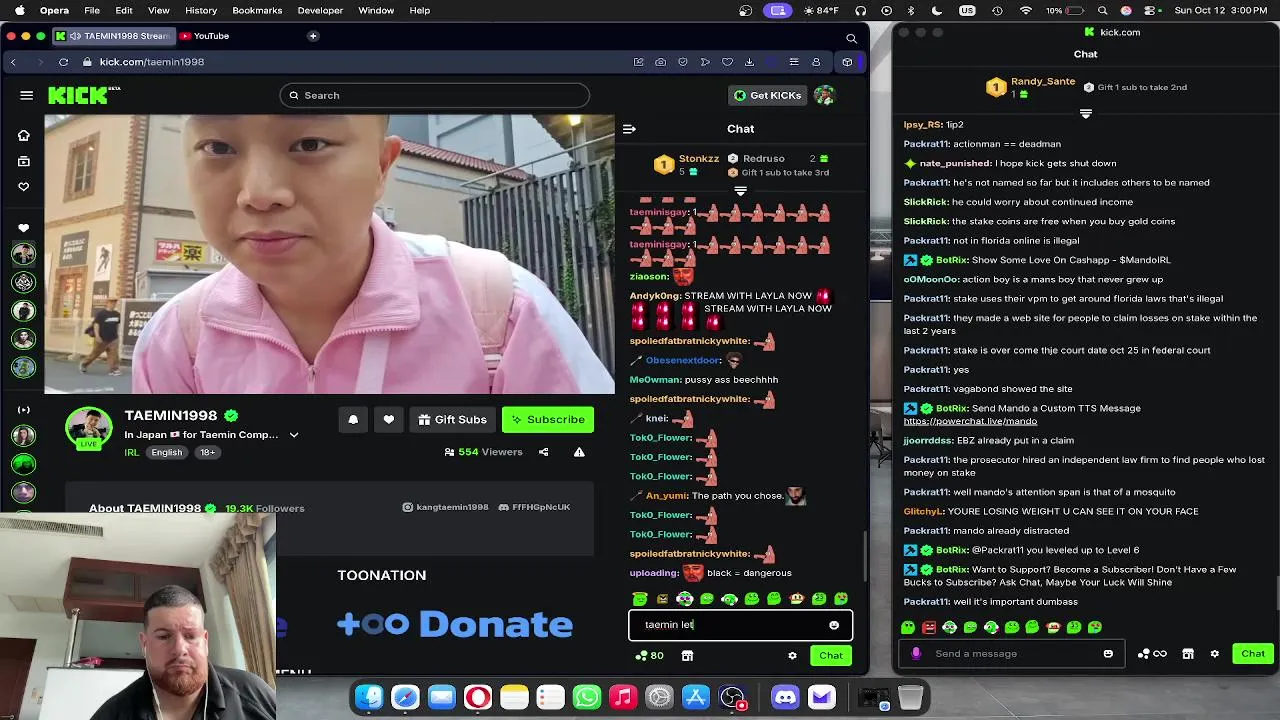This screenshot has height=720, width=1280.
Task: Open the Opera menu in menu bar
Action: (x=54, y=10)
